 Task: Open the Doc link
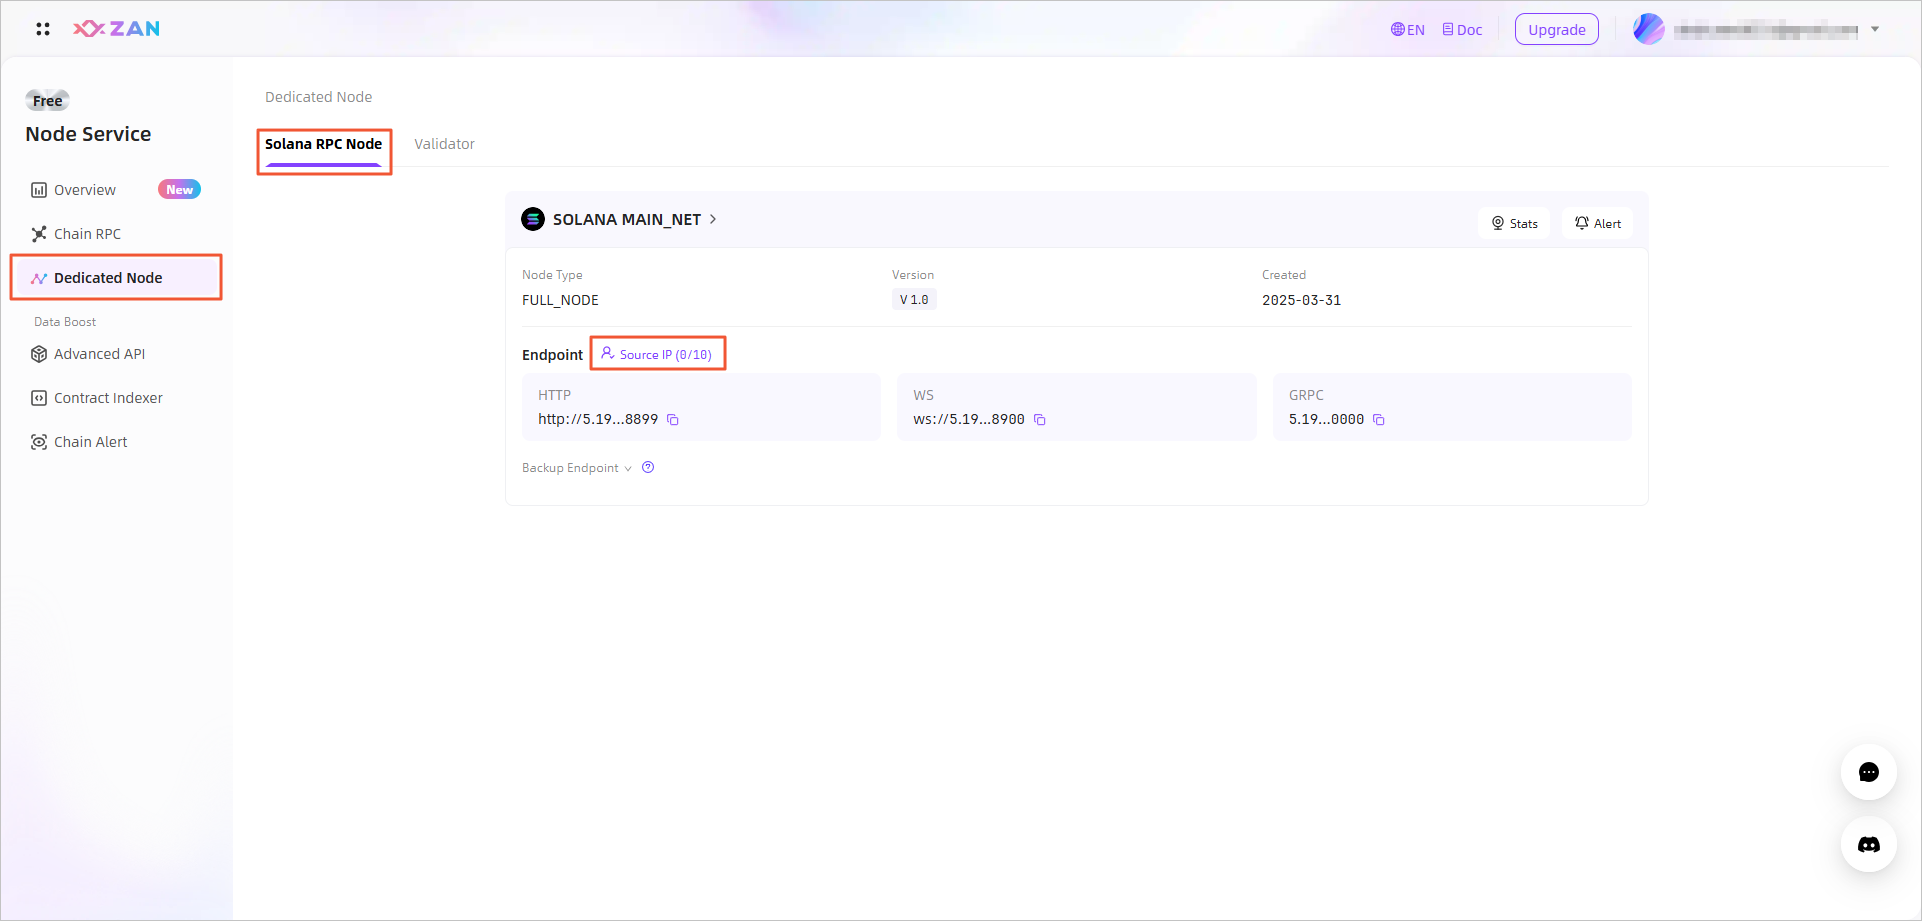tap(1462, 30)
